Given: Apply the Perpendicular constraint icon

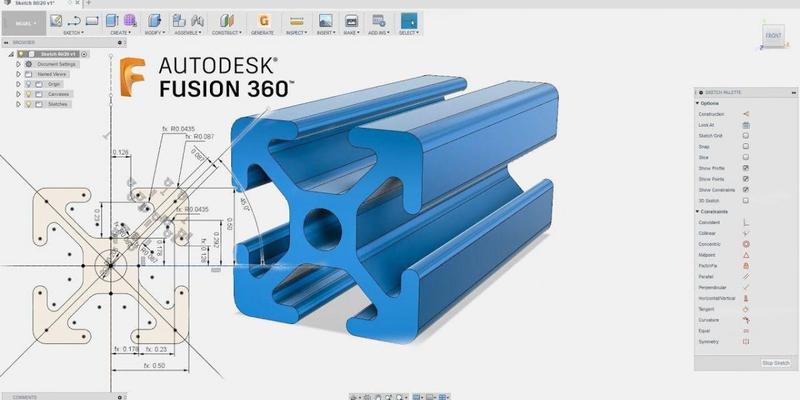Looking at the screenshot, I should 746,287.
